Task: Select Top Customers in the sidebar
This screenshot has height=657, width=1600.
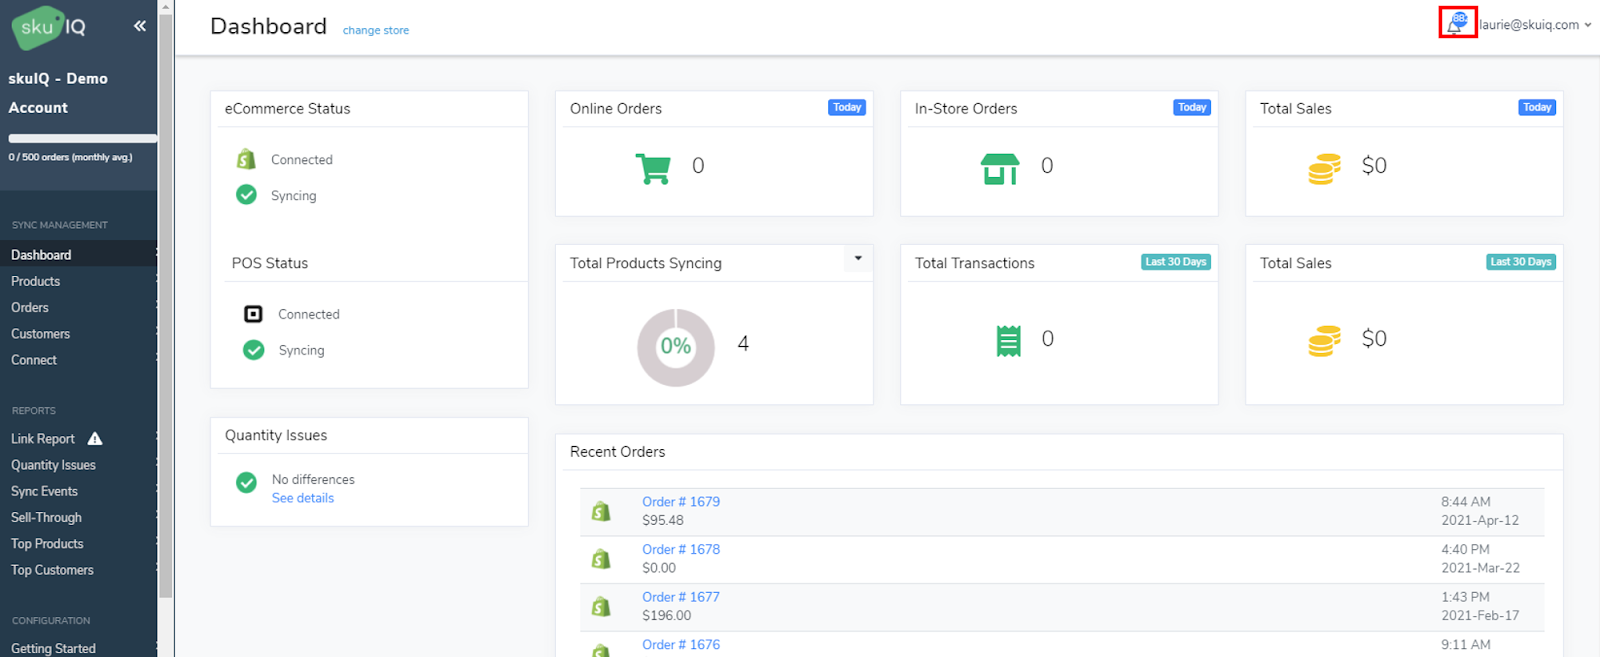Action: 52,570
